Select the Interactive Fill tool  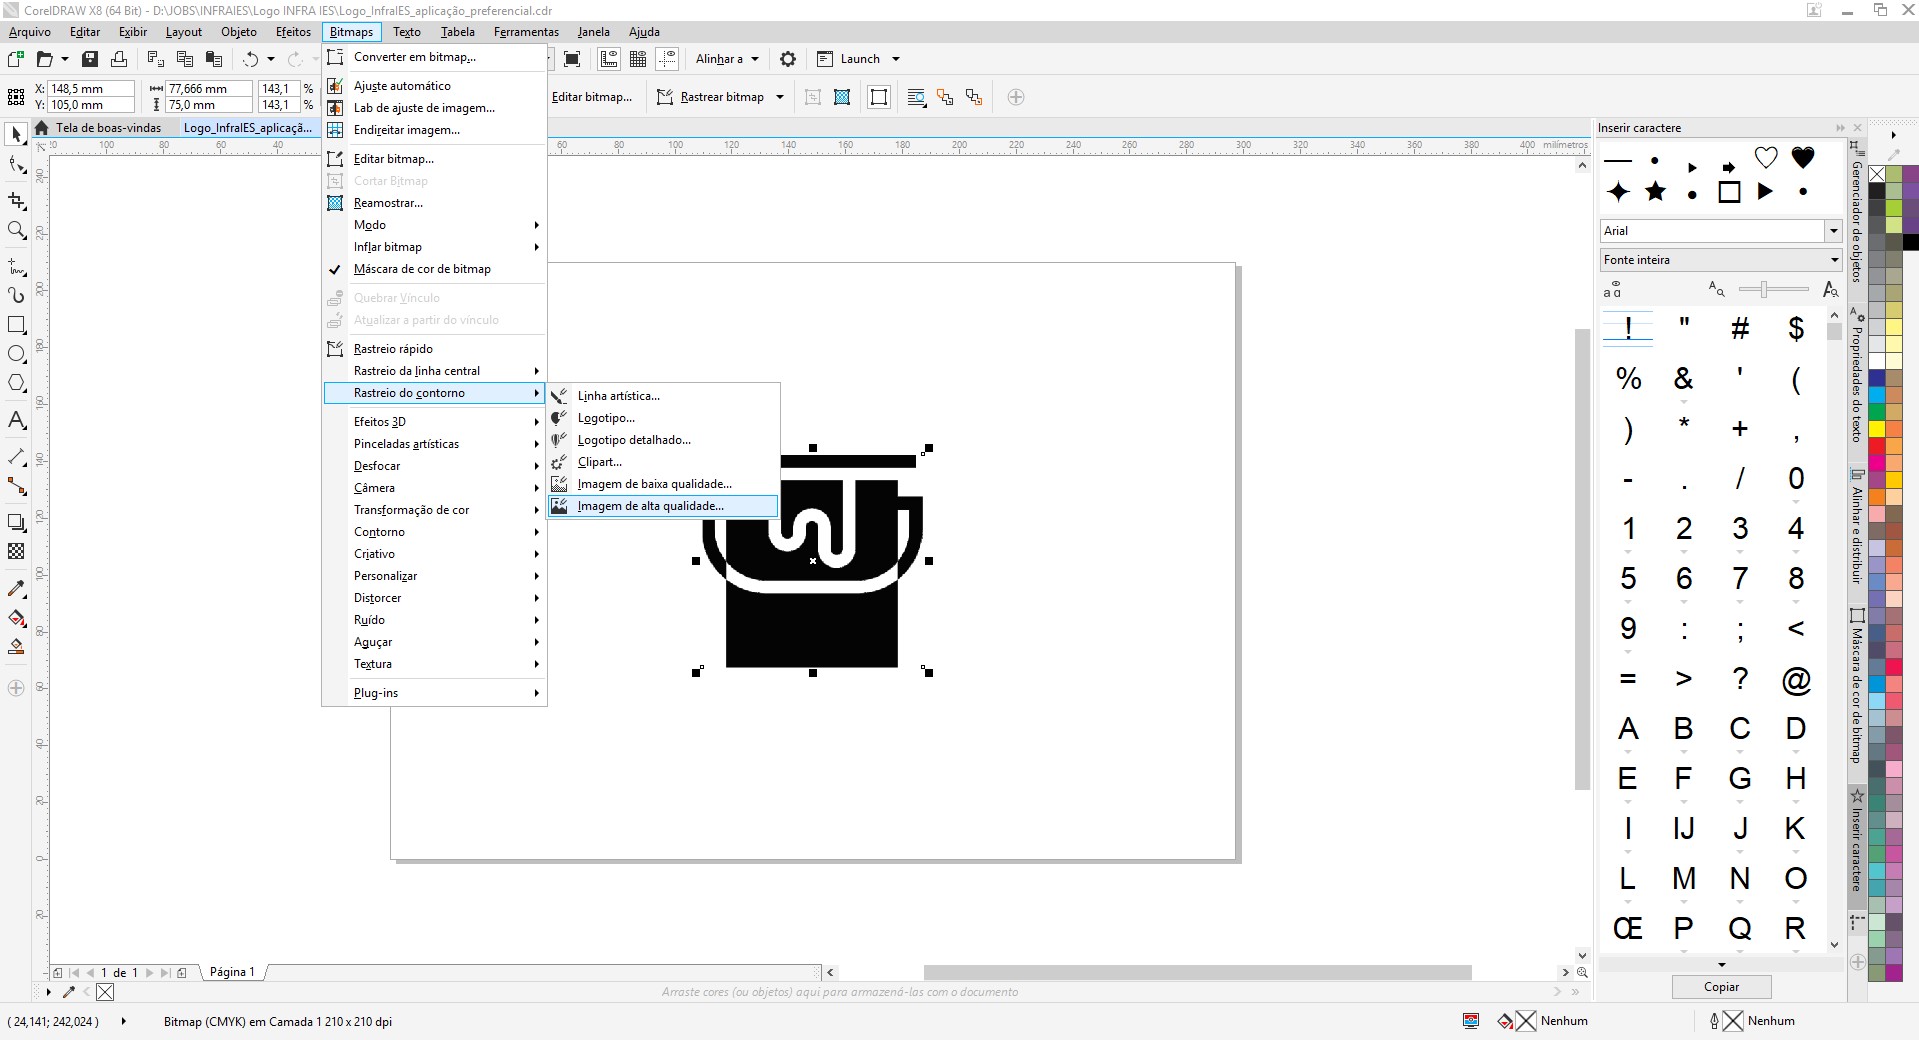point(16,617)
